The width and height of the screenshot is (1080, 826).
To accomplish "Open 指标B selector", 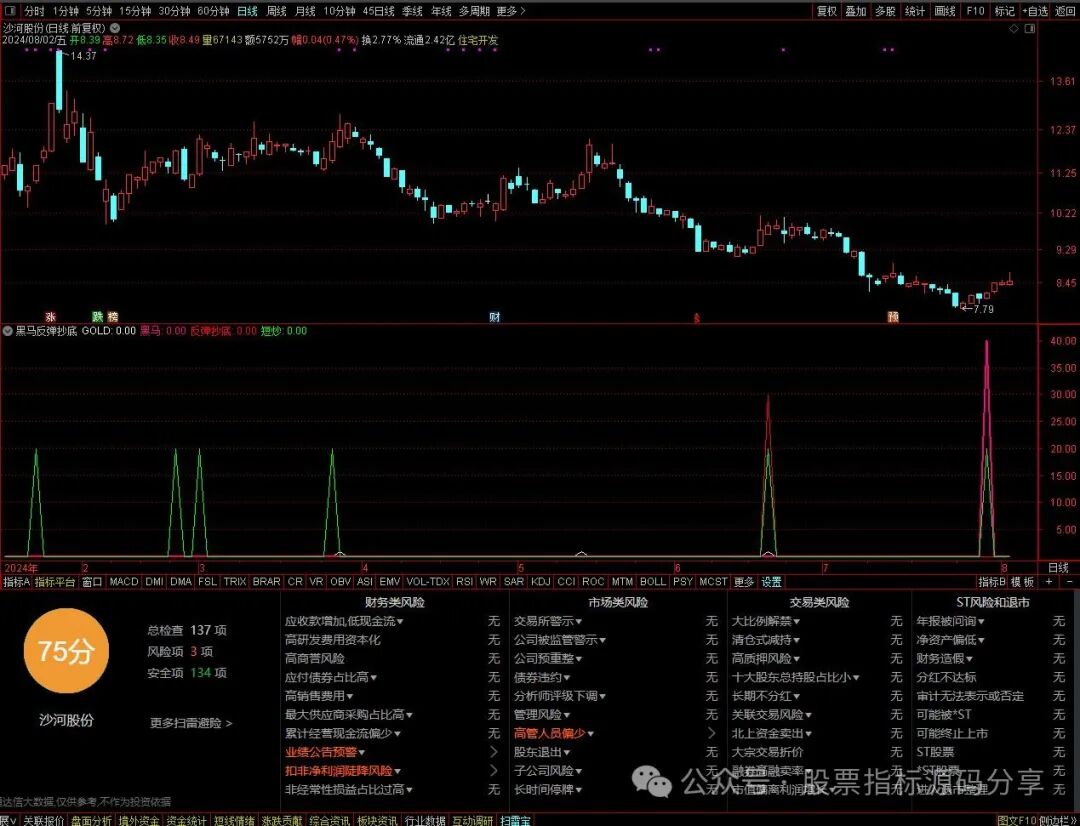I will 992,581.
